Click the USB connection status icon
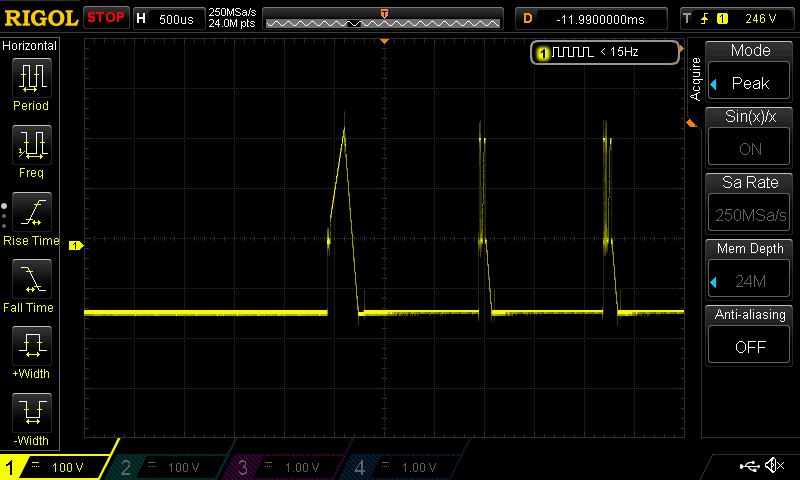The width and height of the screenshot is (800, 480). tap(749, 465)
